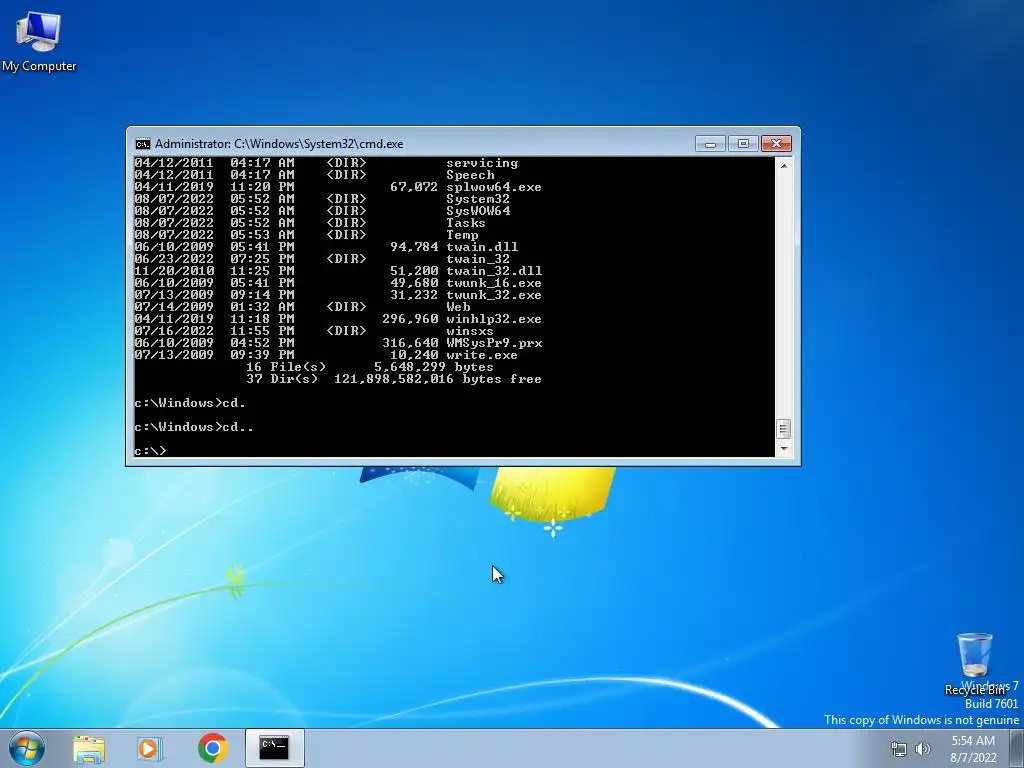Click the splwow64.exe file name
1024x768 pixels.
click(x=494, y=187)
